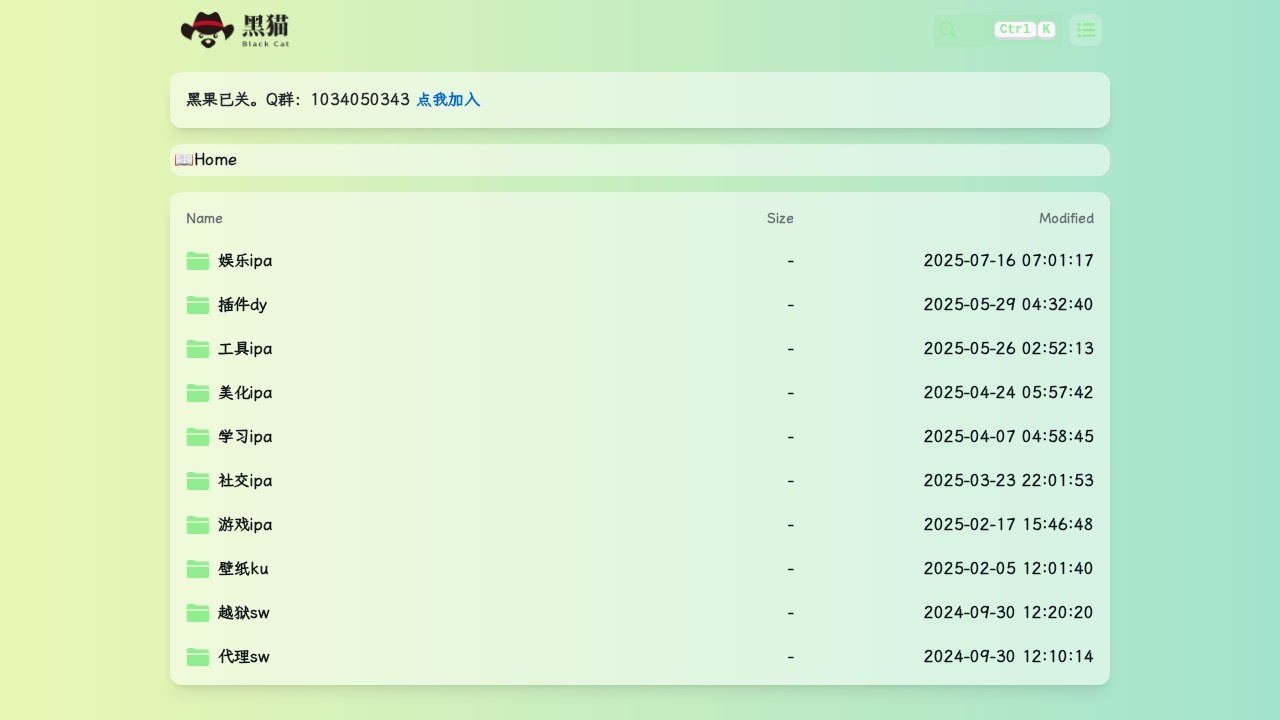Click the folder icon beside 游戏ipa
Image resolution: width=1280 pixels, height=720 pixels.
[x=198, y=525]
